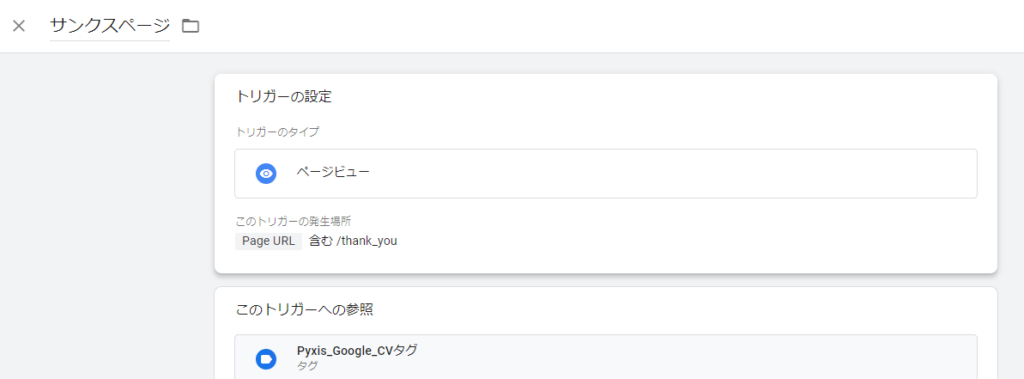
Task: Select the blue eye page view icon
Action: pos(266,174)
